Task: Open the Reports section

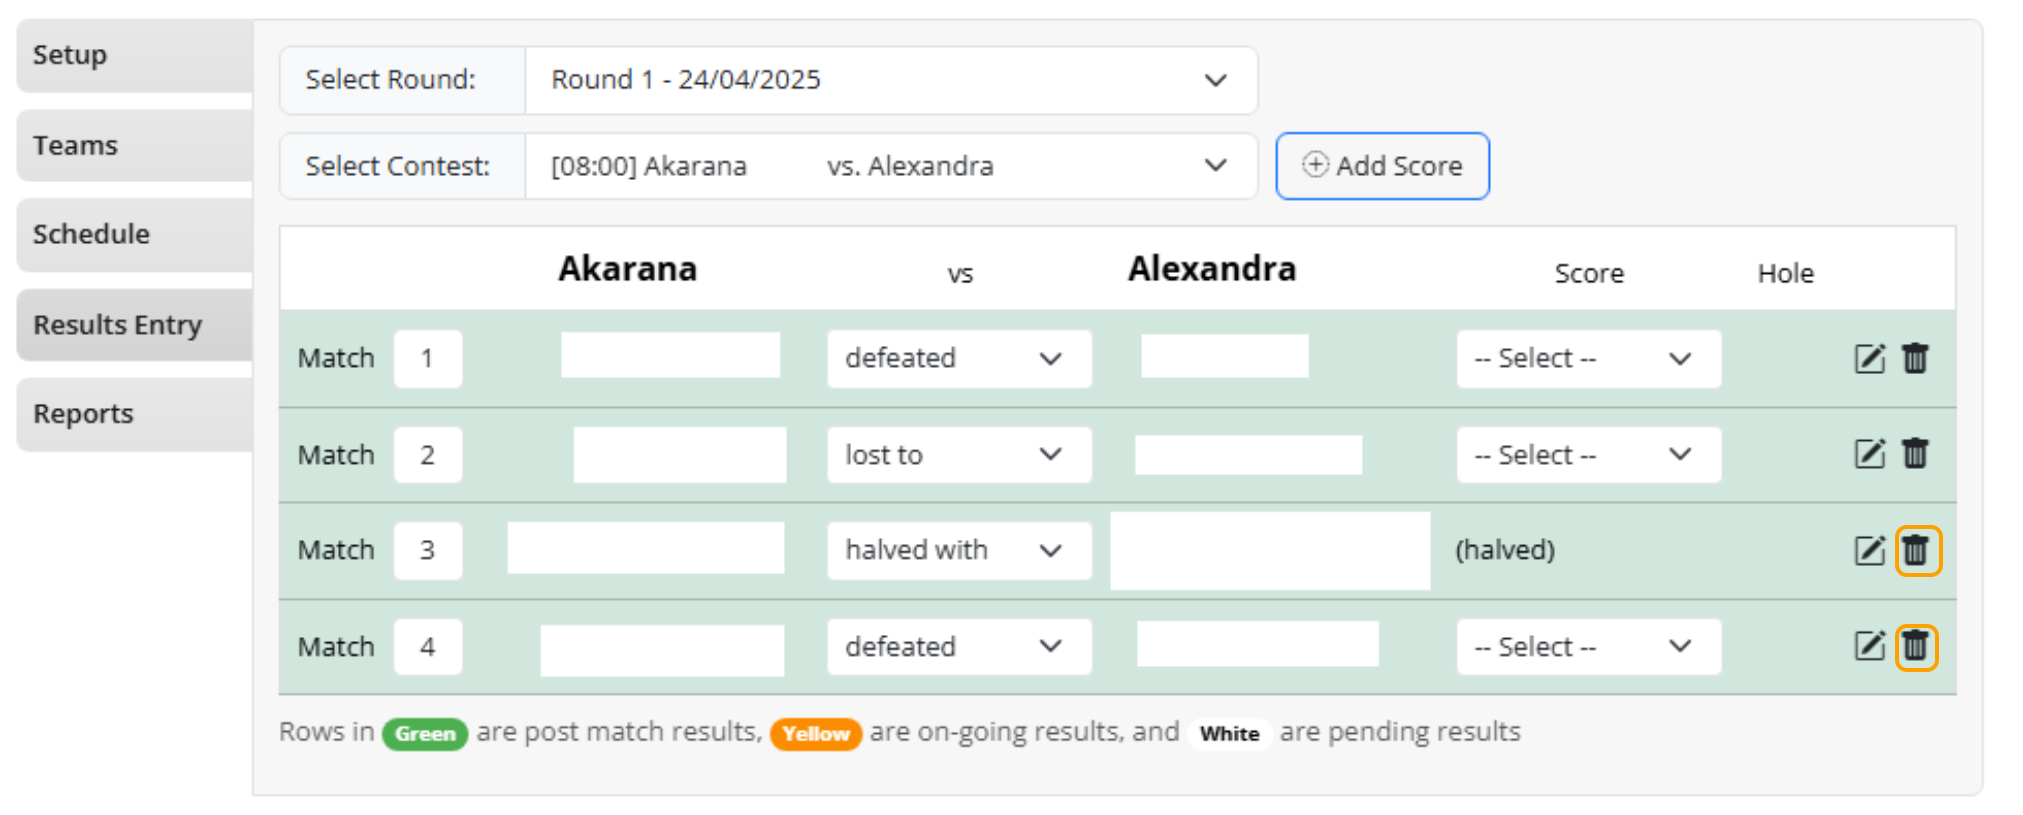Action: (x=134, y=415)
